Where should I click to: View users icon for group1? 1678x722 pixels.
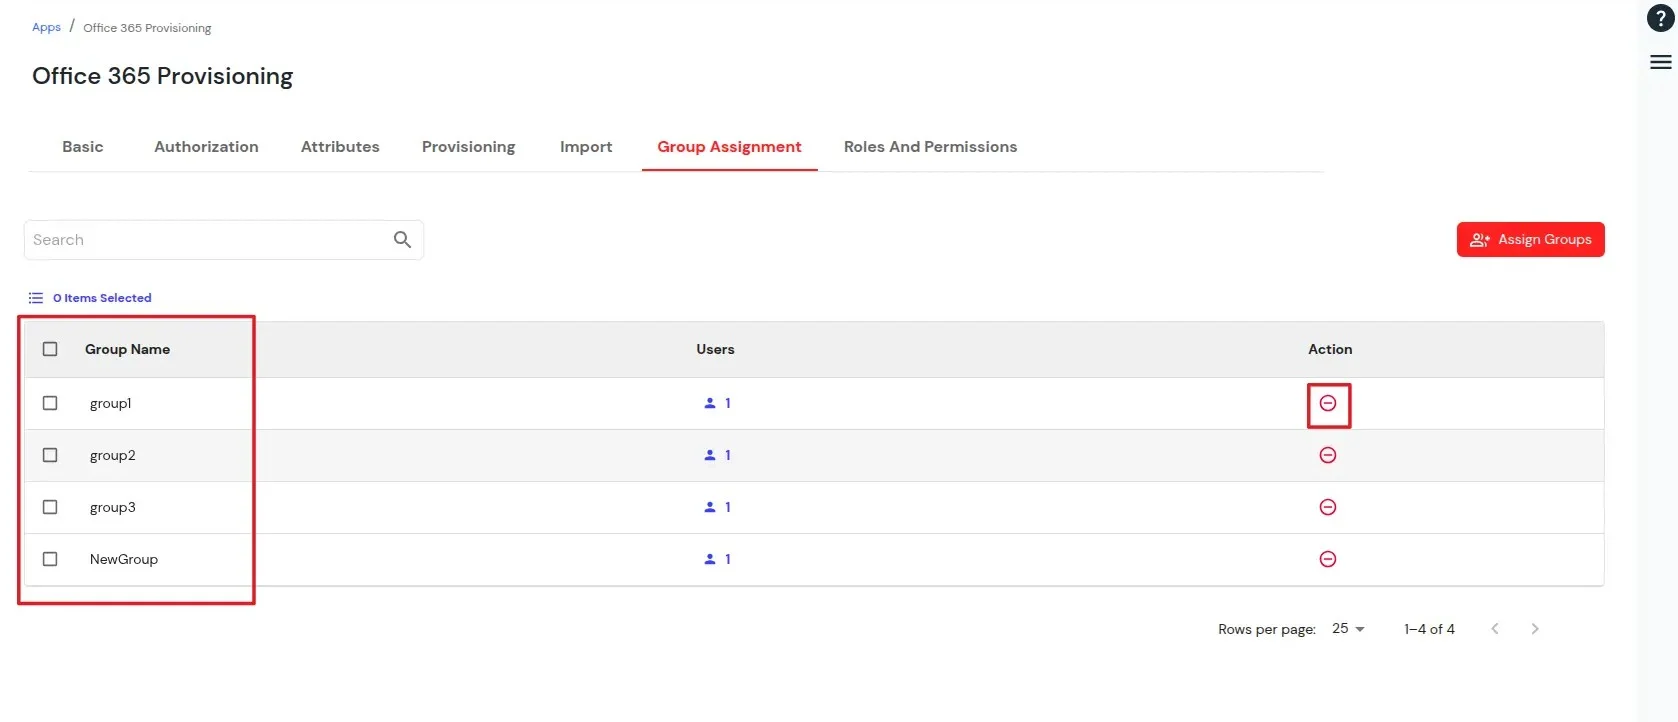click(x=710, y=403)
